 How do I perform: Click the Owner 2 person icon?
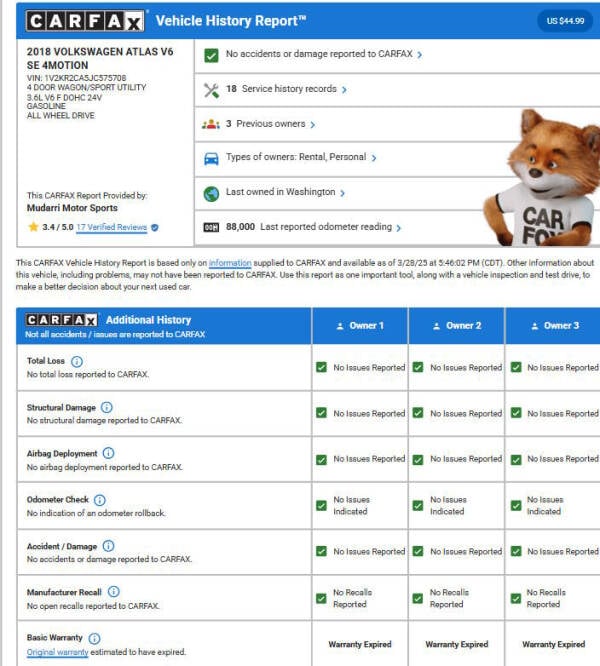tap(436, 326)
